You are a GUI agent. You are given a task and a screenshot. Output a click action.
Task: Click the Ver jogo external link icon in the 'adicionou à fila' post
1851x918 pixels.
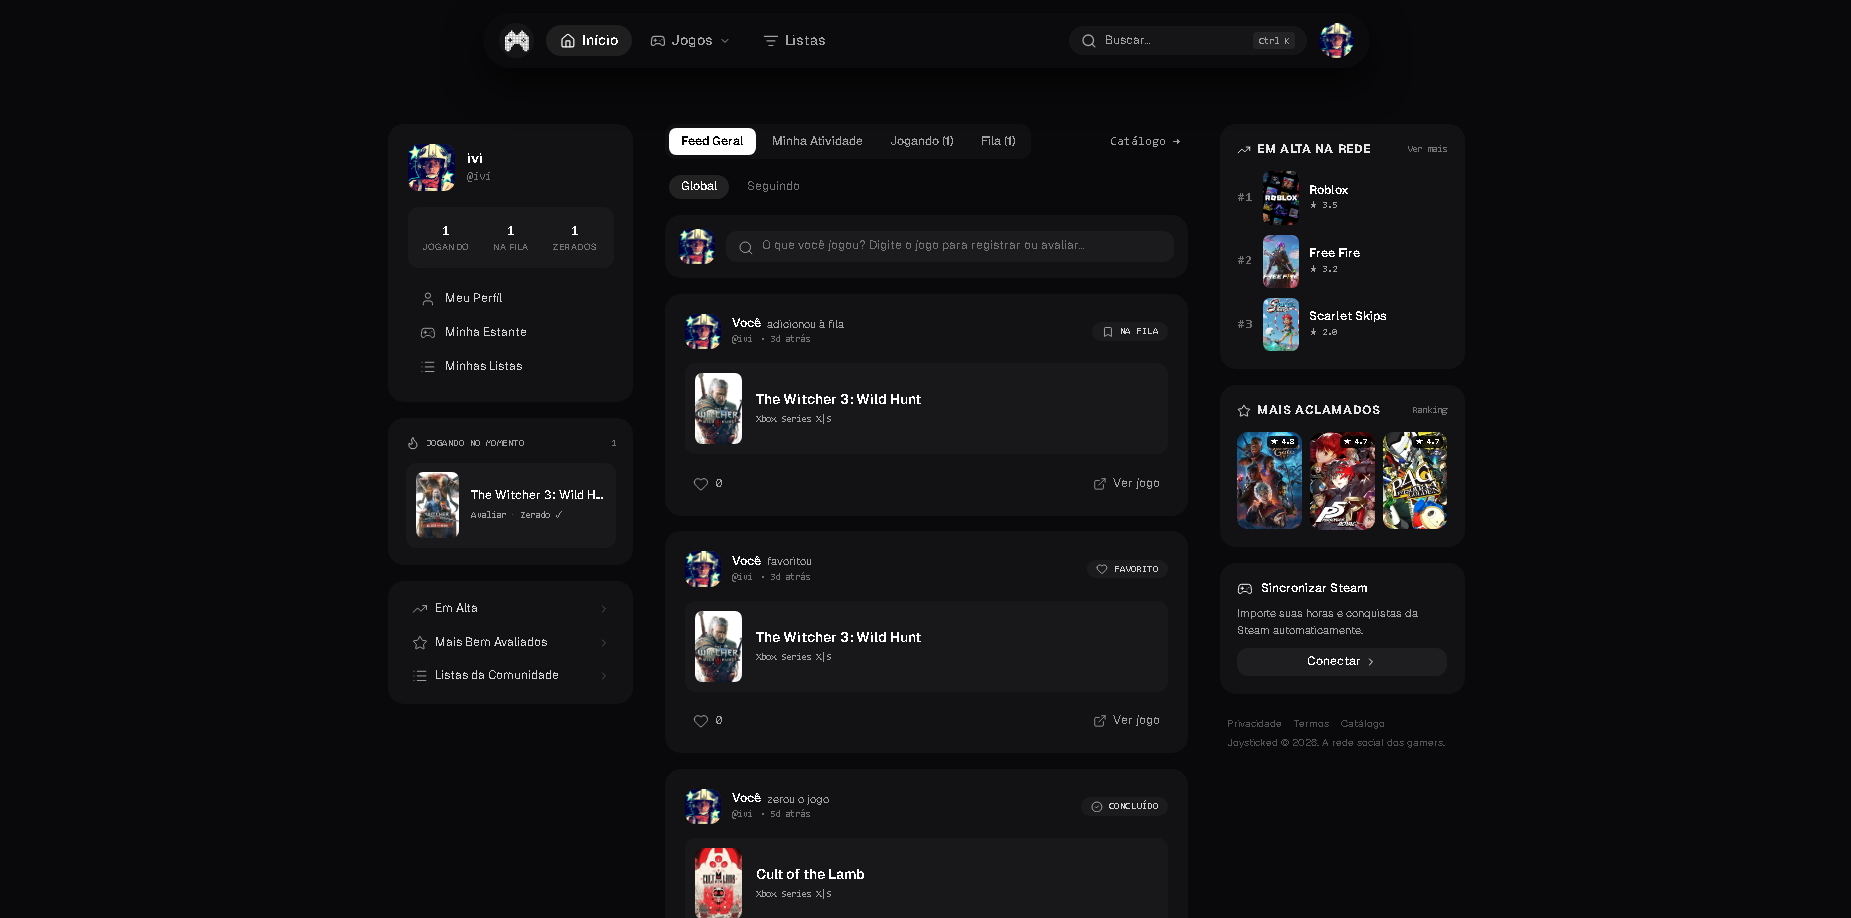click(1100, 484)
